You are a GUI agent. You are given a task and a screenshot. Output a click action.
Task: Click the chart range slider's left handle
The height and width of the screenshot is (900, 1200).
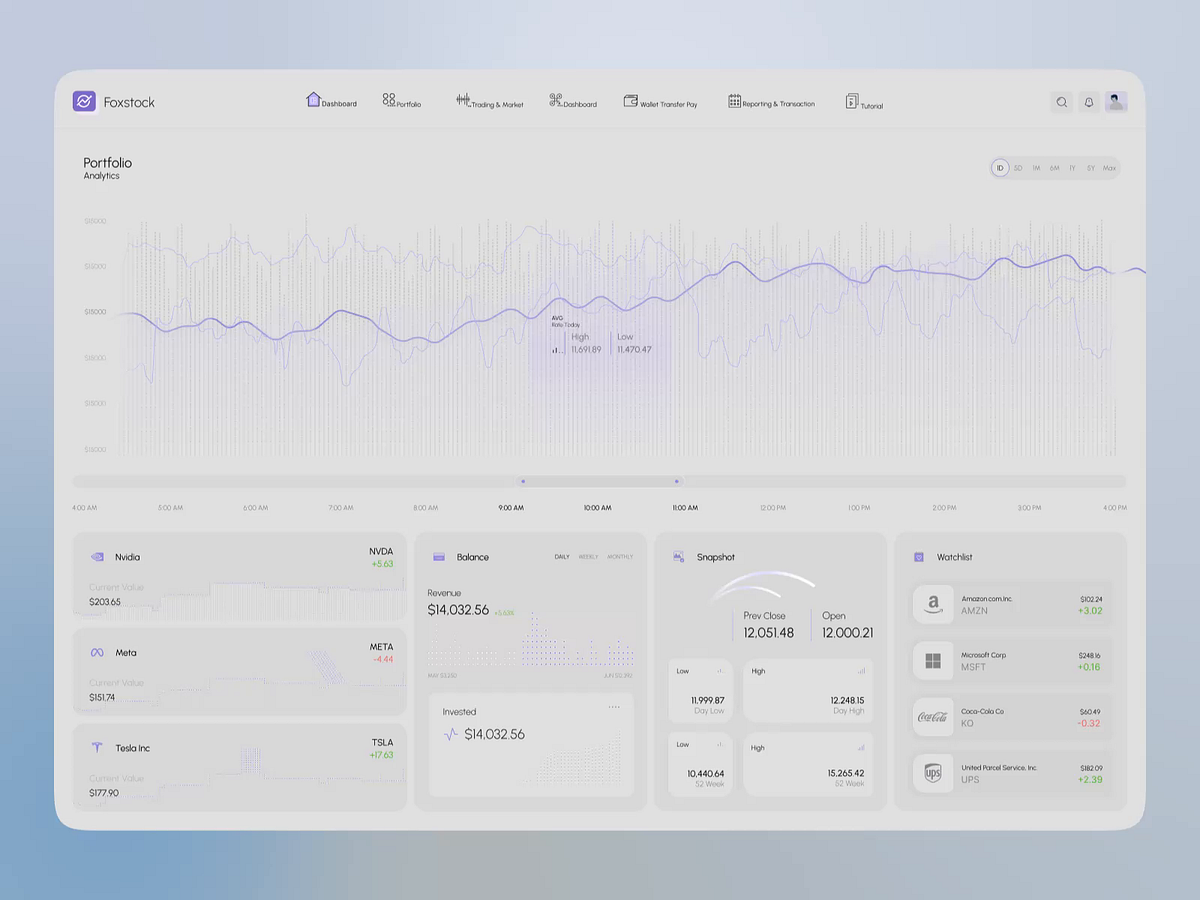523,481
